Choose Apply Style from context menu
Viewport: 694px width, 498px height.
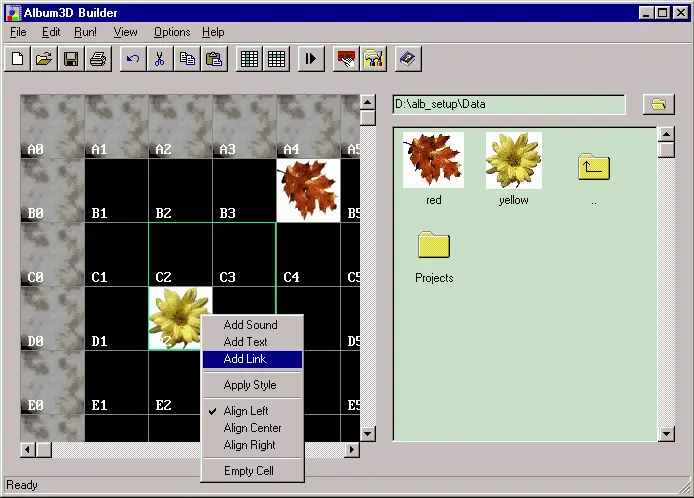coord(252,385)
